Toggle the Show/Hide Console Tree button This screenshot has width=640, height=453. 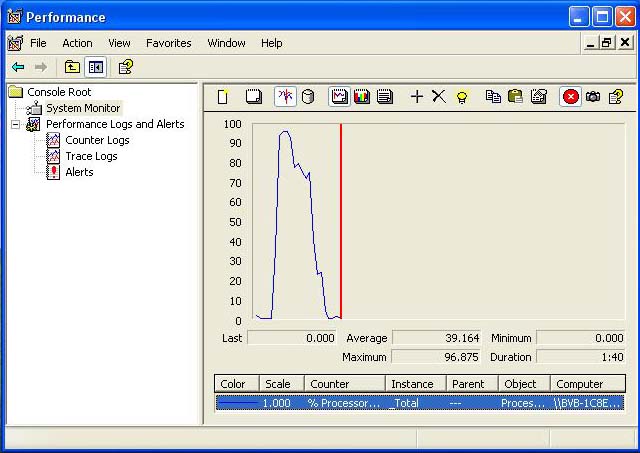point(96,67)
